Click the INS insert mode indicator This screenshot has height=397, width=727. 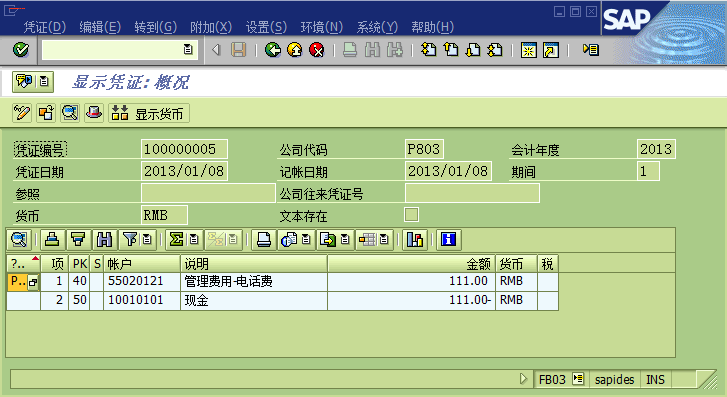coord(655,379)
